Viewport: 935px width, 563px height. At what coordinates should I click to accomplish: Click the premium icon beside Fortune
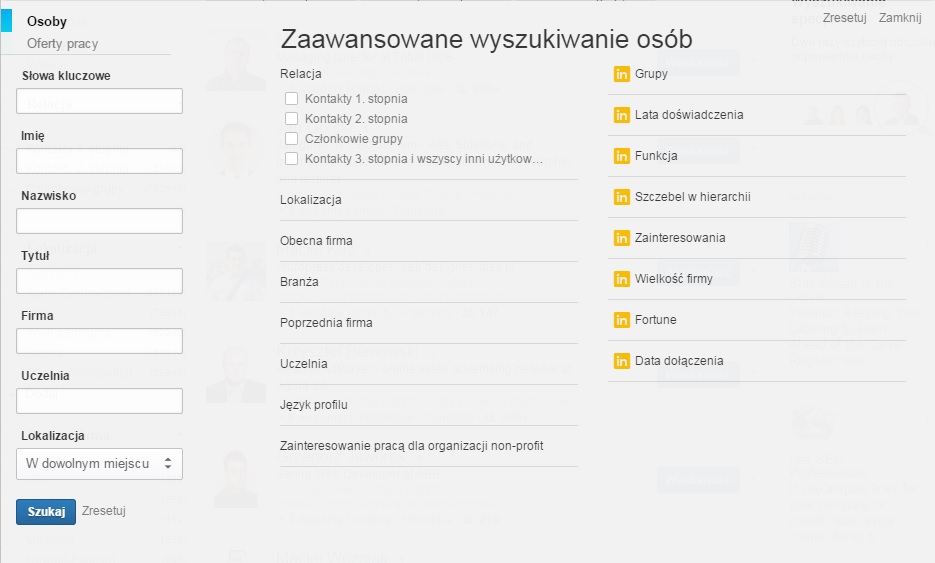coord(621,320)
